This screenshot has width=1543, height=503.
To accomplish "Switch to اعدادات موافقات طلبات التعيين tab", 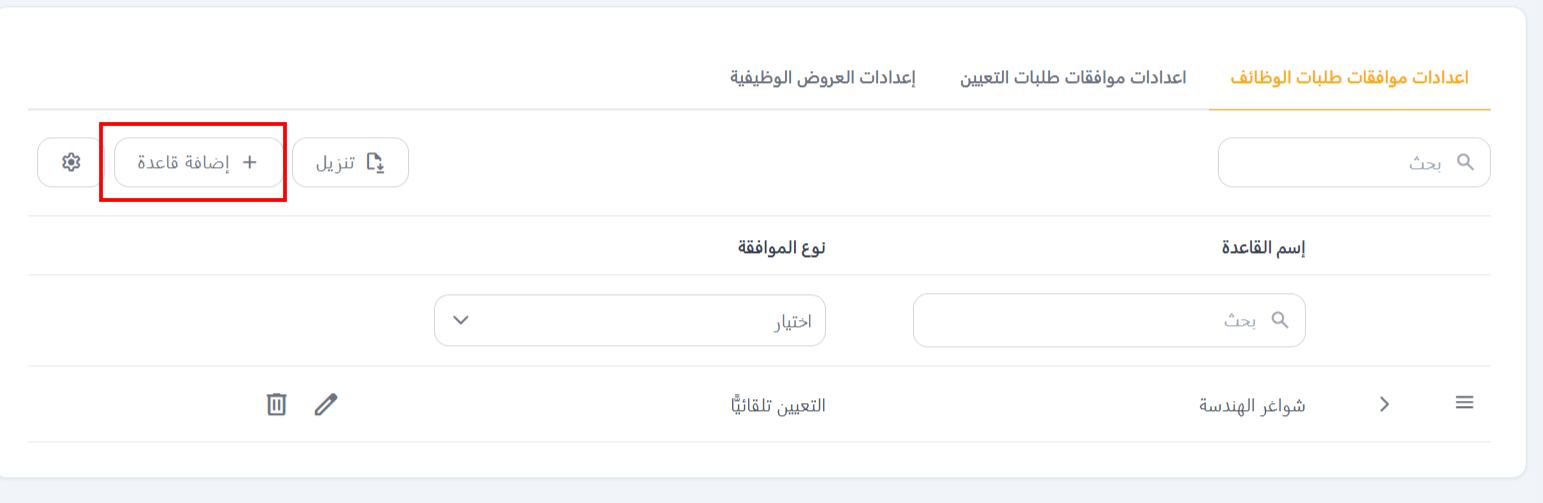I will click(x=1073, y=78).
